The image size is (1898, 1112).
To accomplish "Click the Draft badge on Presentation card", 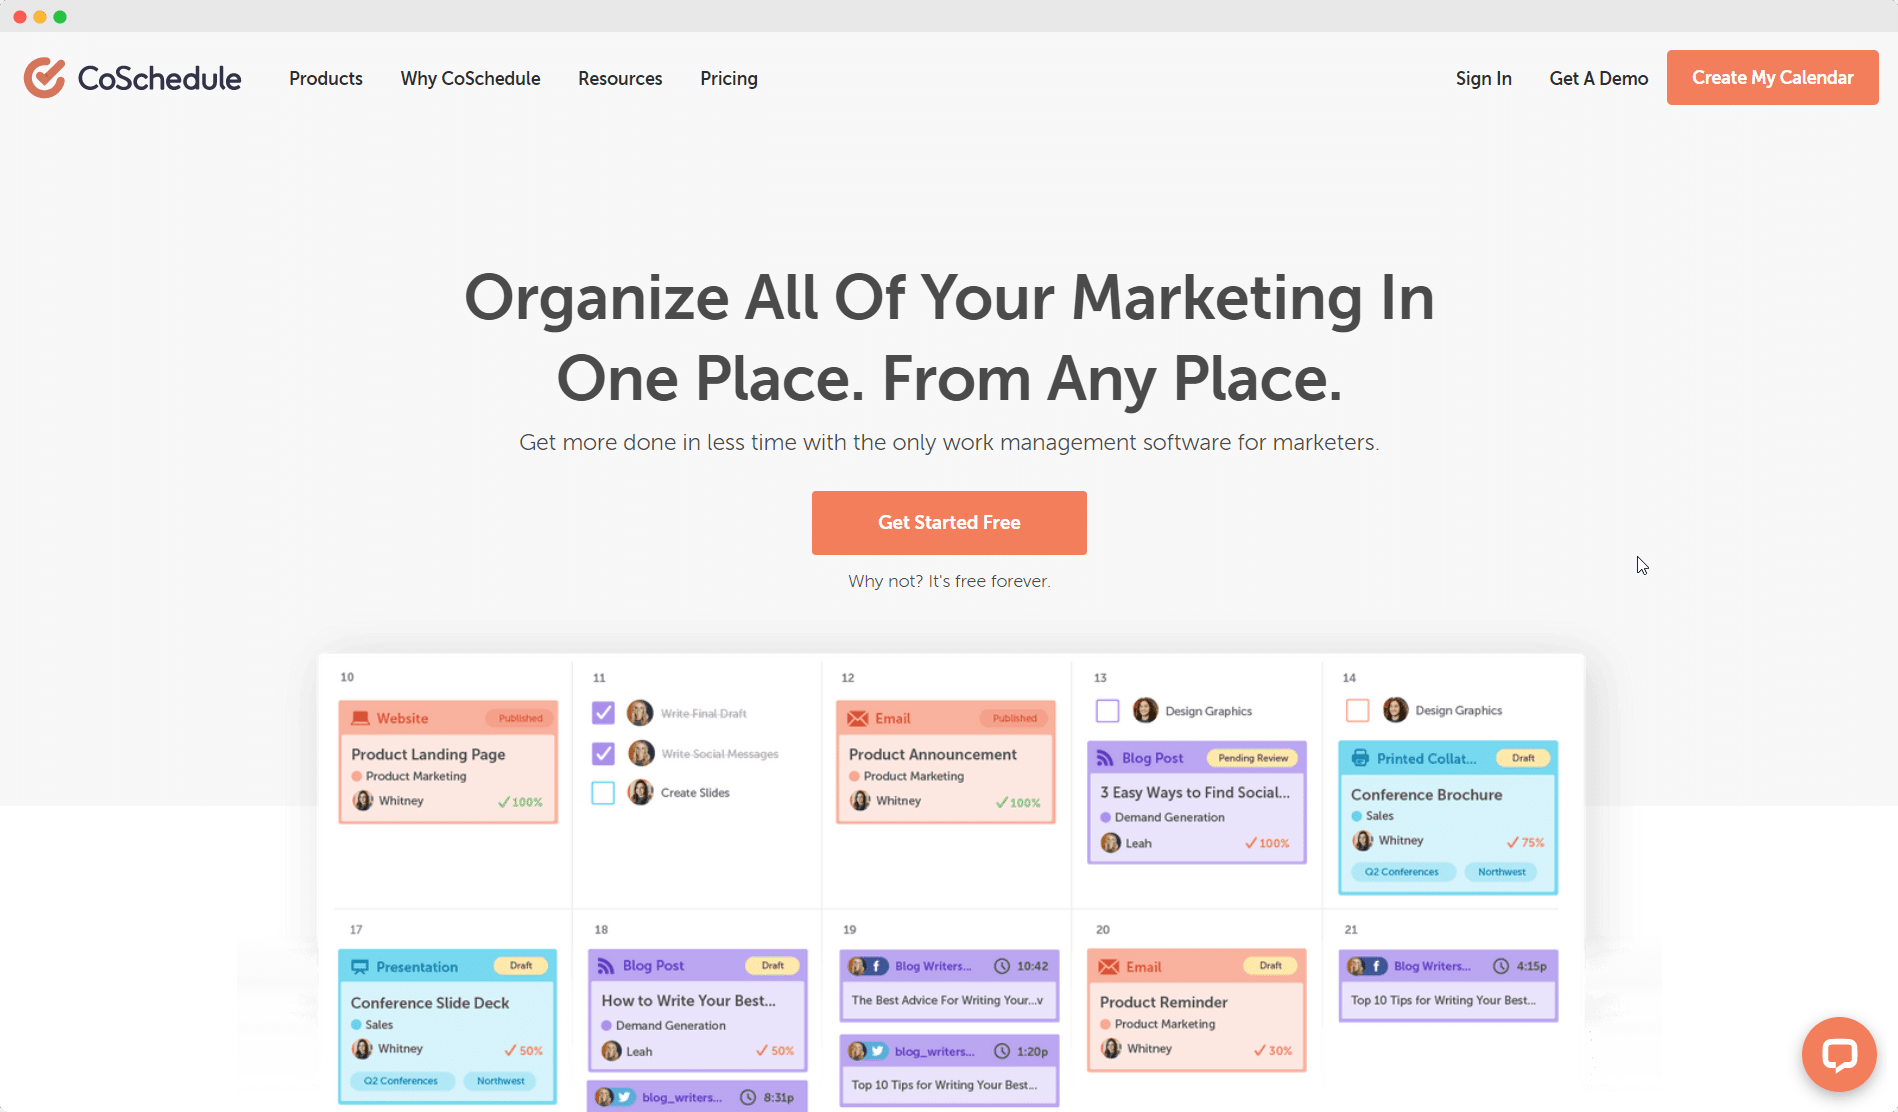I will coord(521,966).
